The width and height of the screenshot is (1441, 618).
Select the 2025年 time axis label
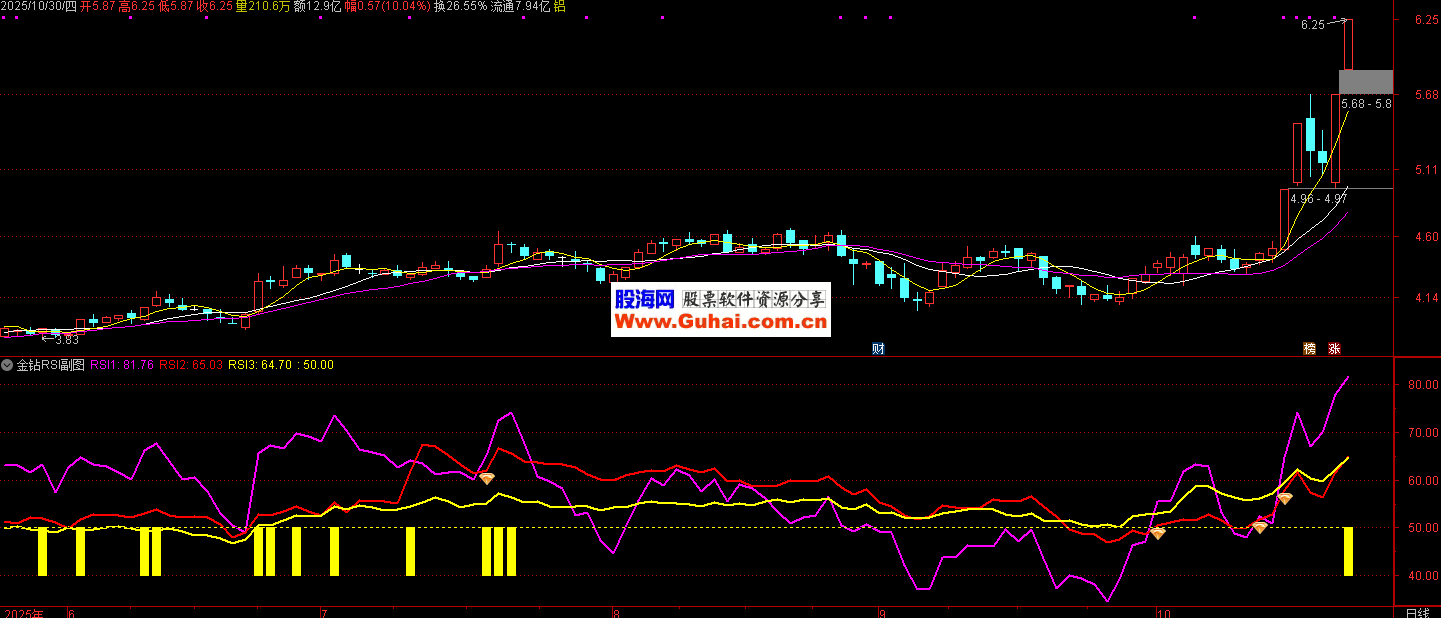pos(25,612)
